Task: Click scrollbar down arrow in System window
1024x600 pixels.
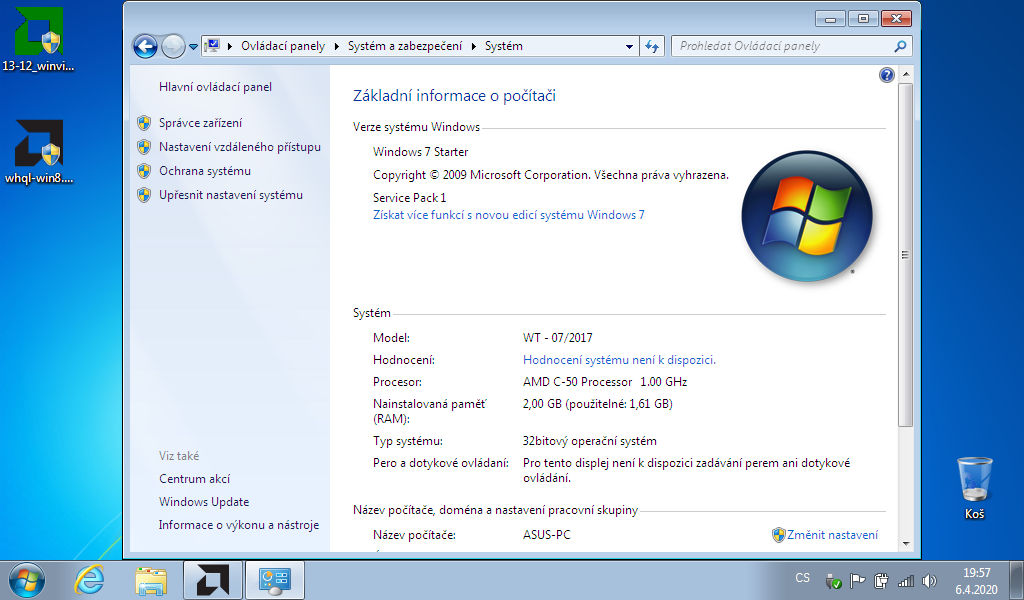Action: tap(906, 543)
